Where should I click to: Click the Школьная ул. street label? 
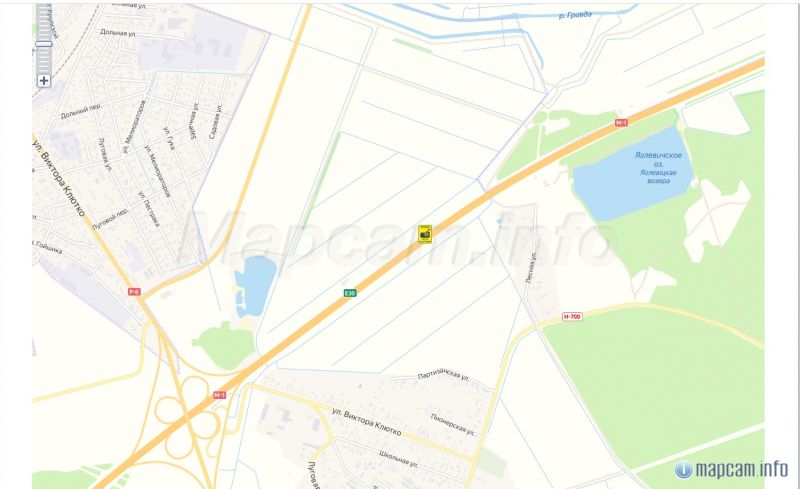coord(398,459)
